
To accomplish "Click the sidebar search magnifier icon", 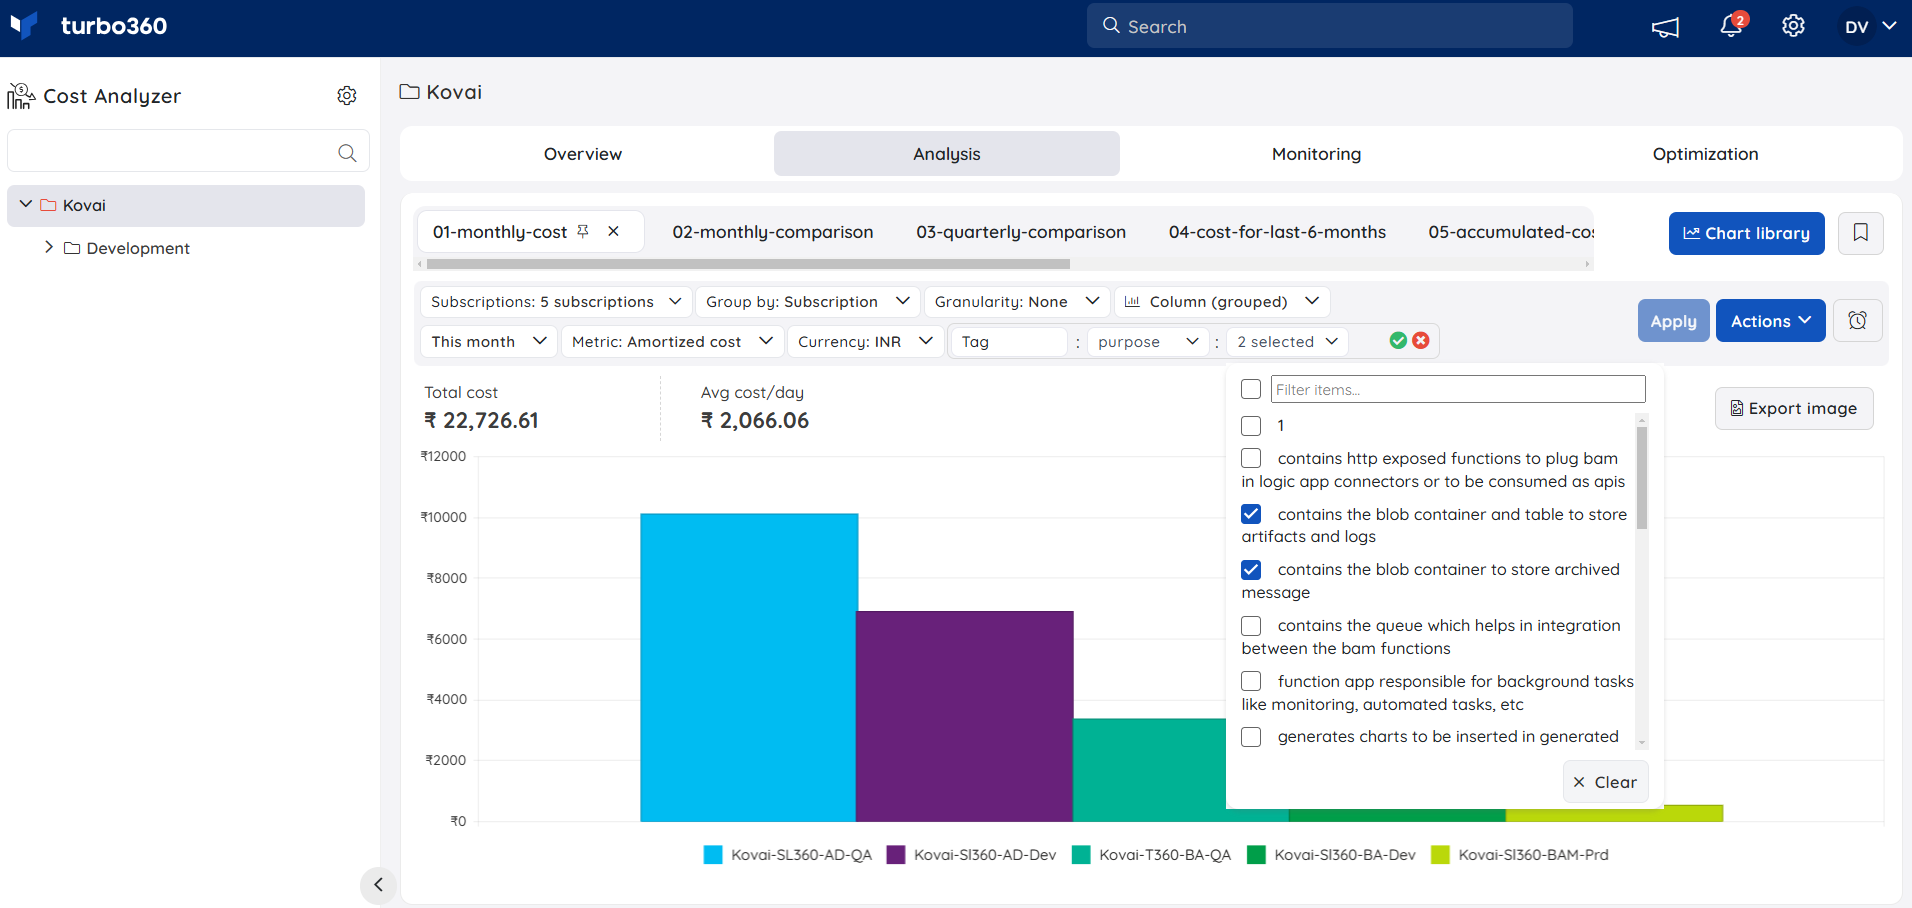I will [x=347, y=153].
